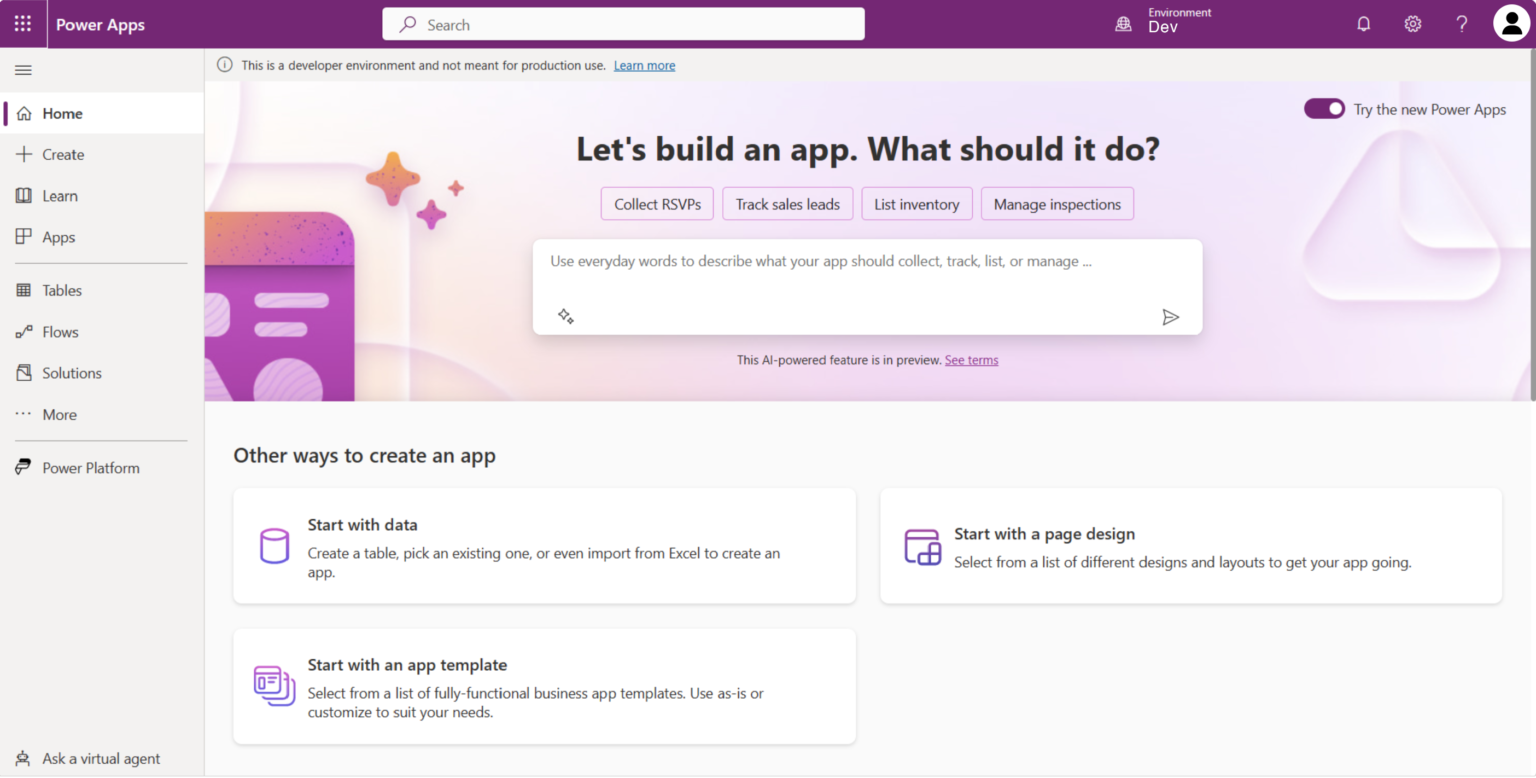The image size is (1536, 778).
Task: Navigate to the Apps page
Action: (58, 237)
